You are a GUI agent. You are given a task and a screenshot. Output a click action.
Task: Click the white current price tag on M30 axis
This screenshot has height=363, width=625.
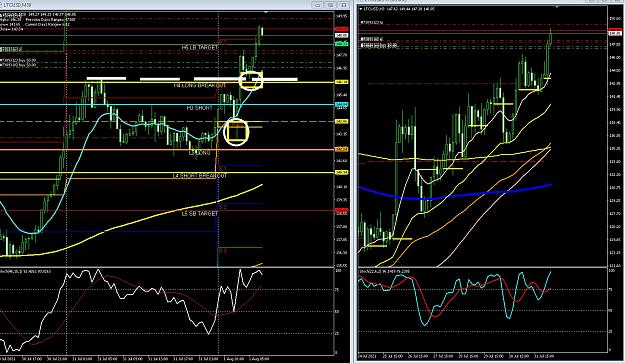pyautogui.click(x=342, y=35)
